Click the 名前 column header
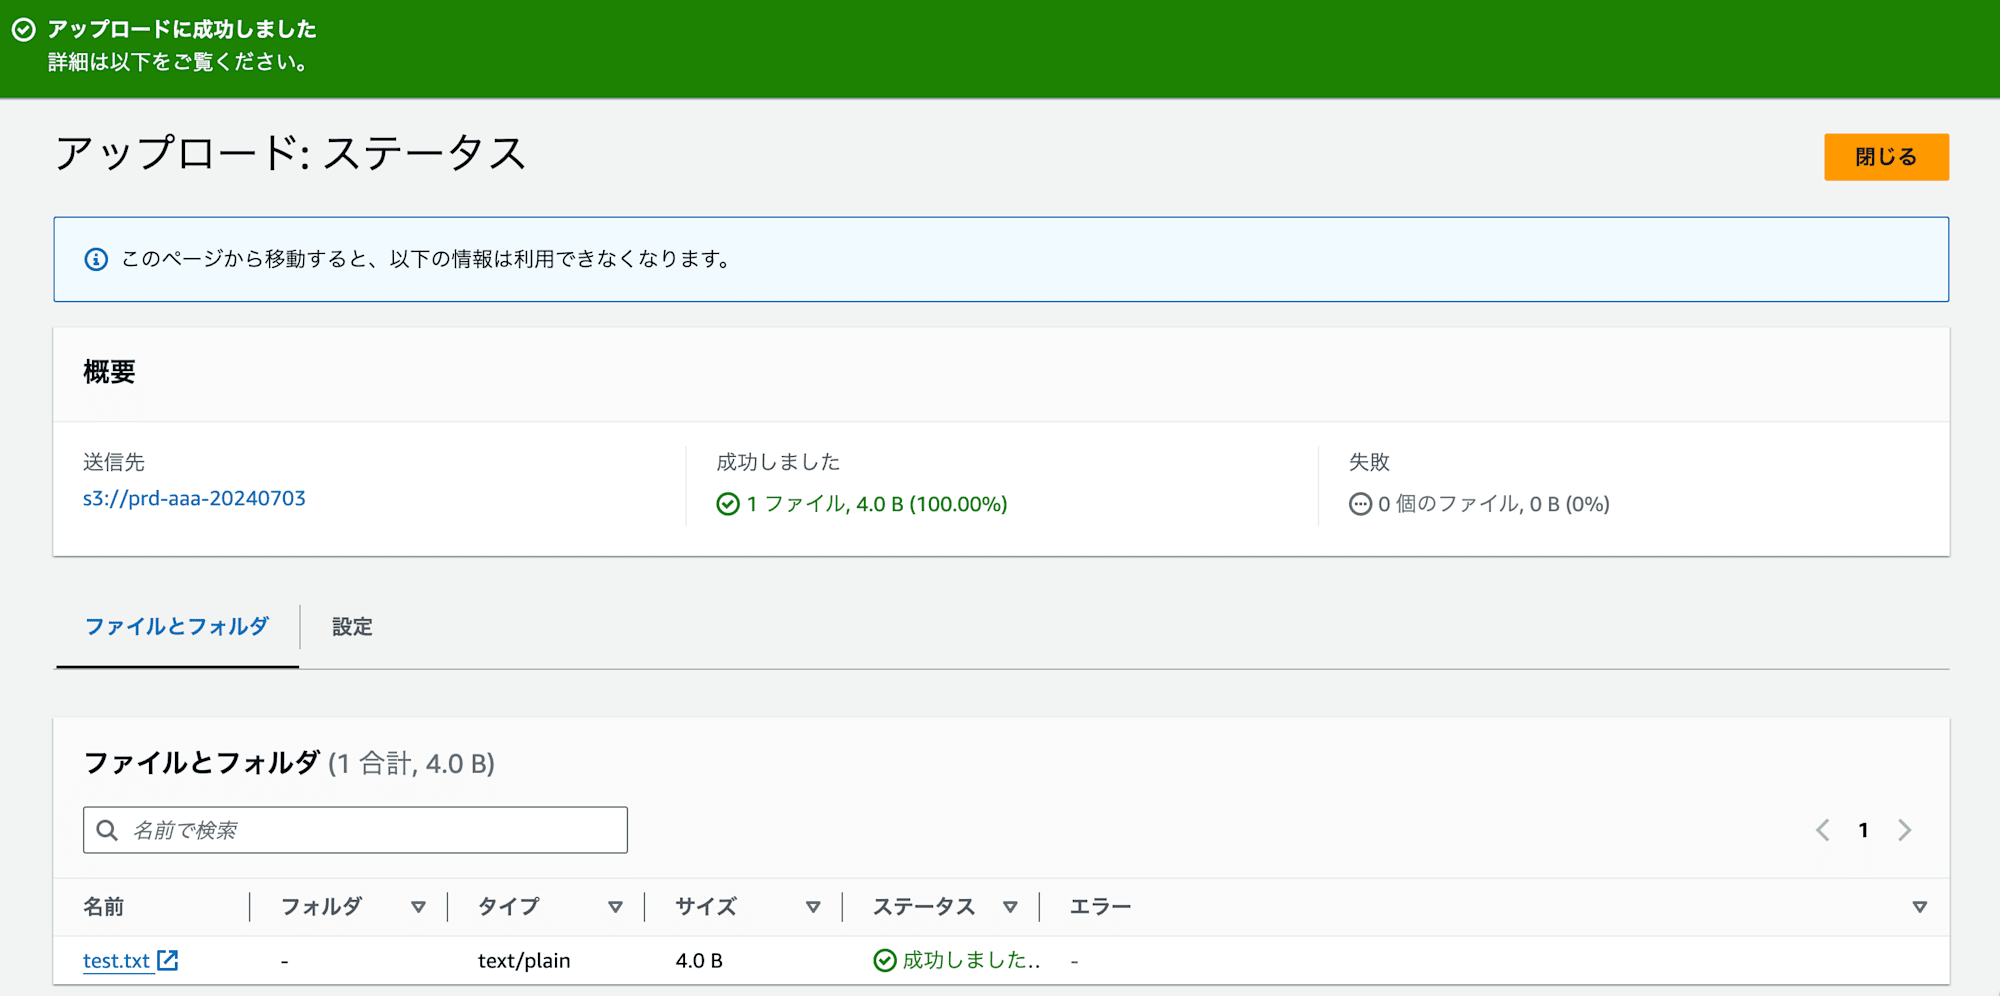The width and height of the screenshot is (2000, 996). [x=104, y=907]
